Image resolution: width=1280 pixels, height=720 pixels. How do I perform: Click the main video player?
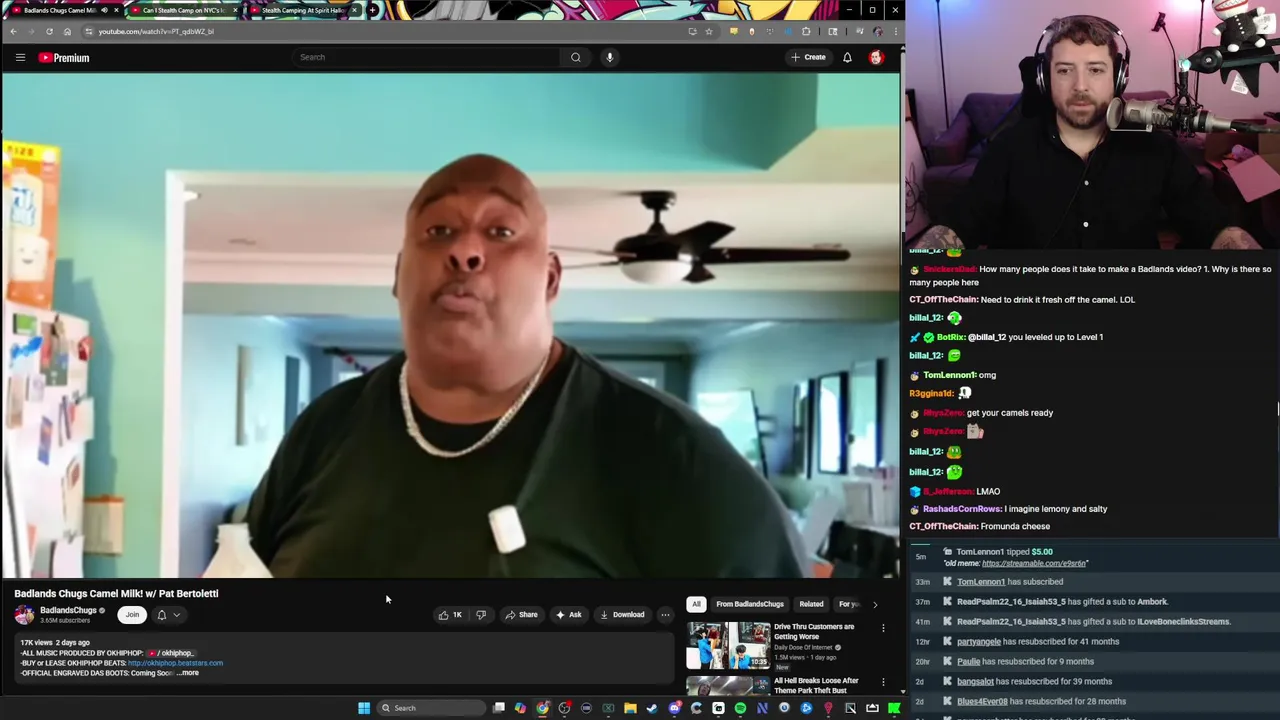[450, 325]
